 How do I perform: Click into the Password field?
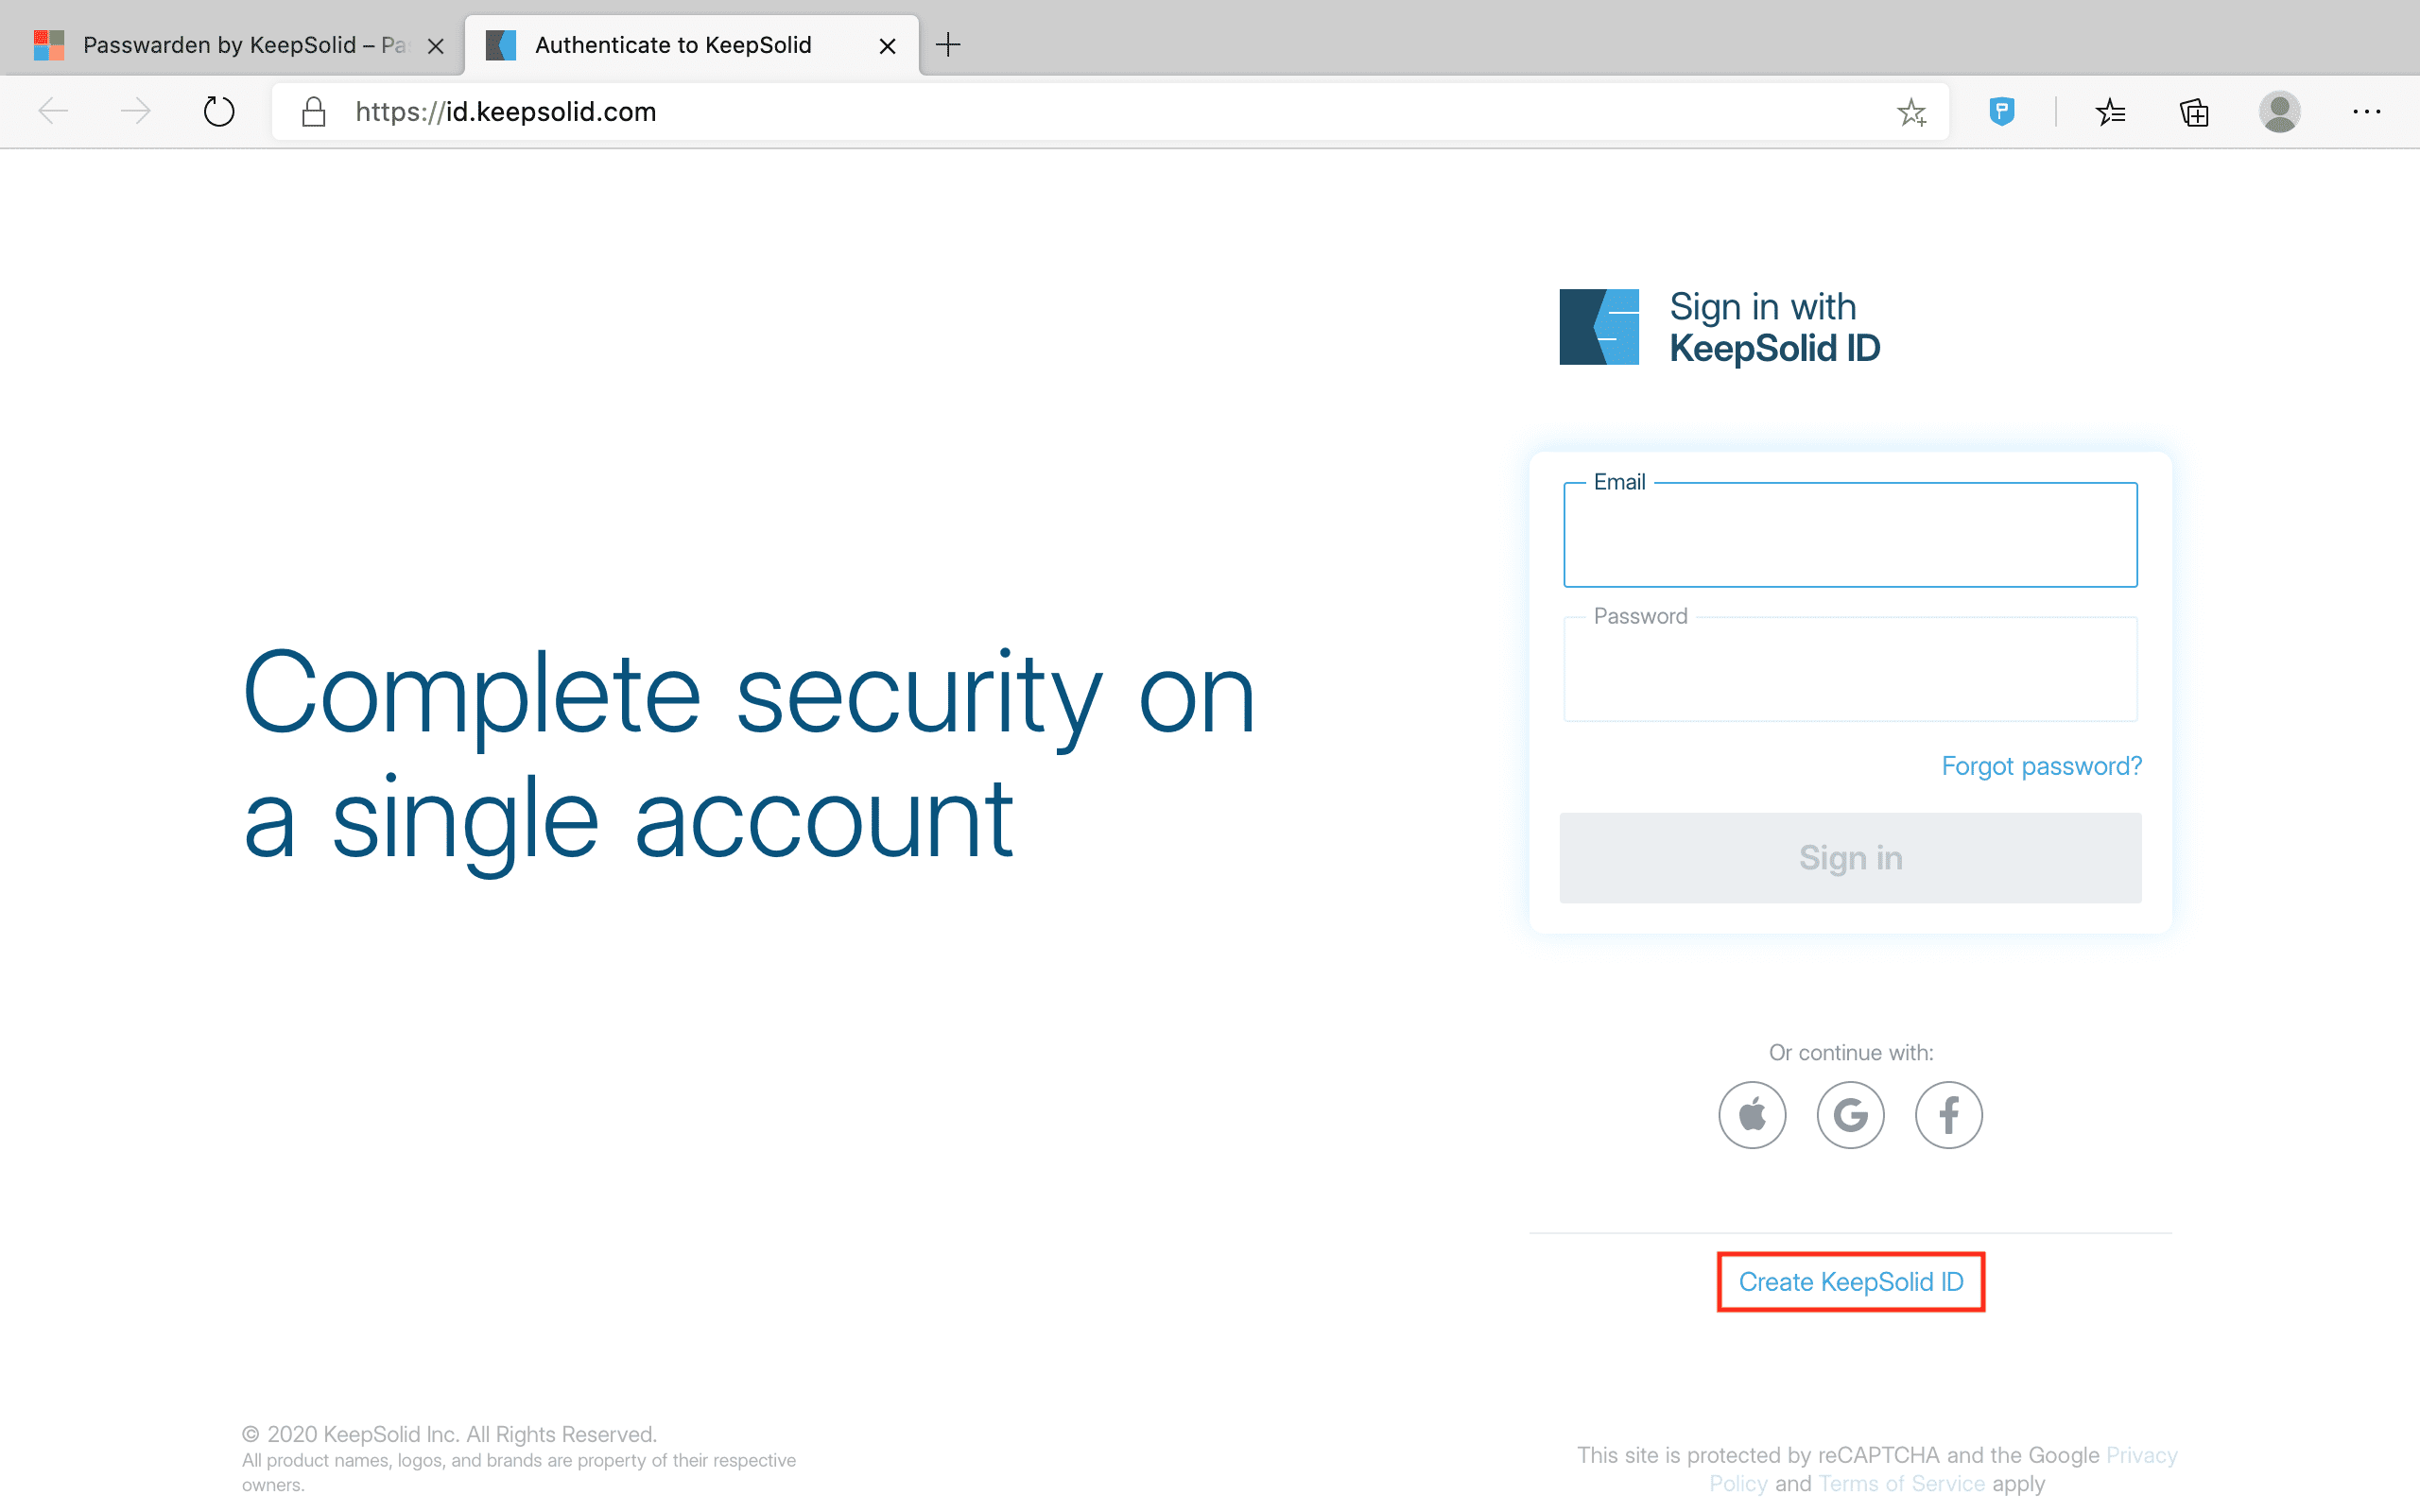coord(1850,670)
